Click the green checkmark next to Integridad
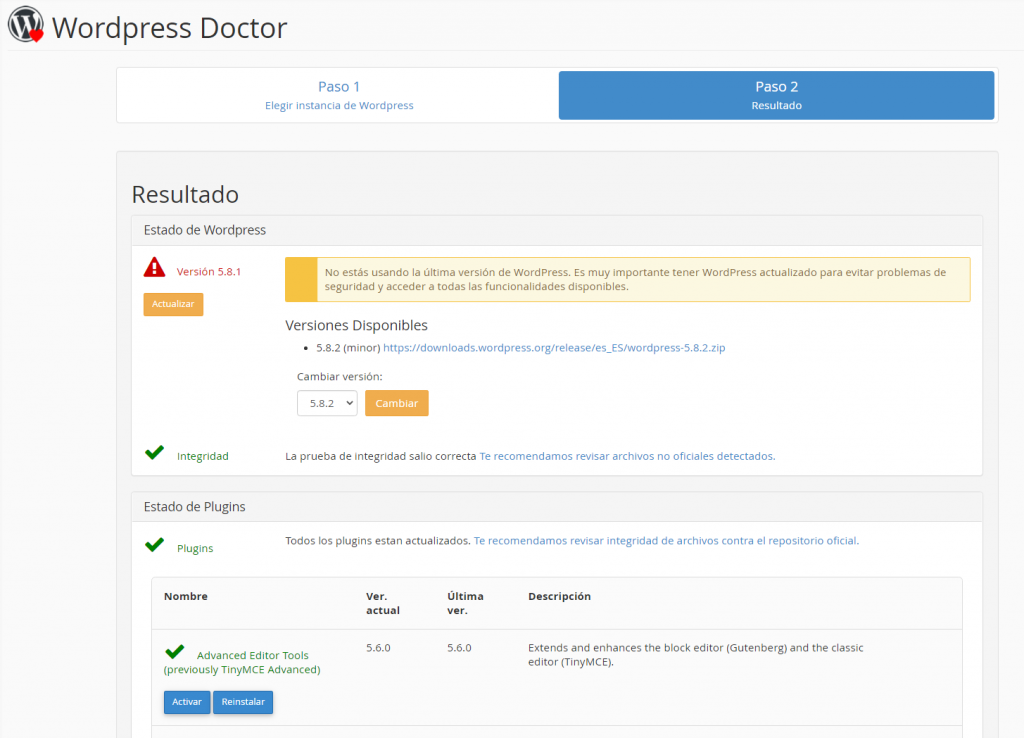Screen dimensions: 1024x738 pos(155,453)
